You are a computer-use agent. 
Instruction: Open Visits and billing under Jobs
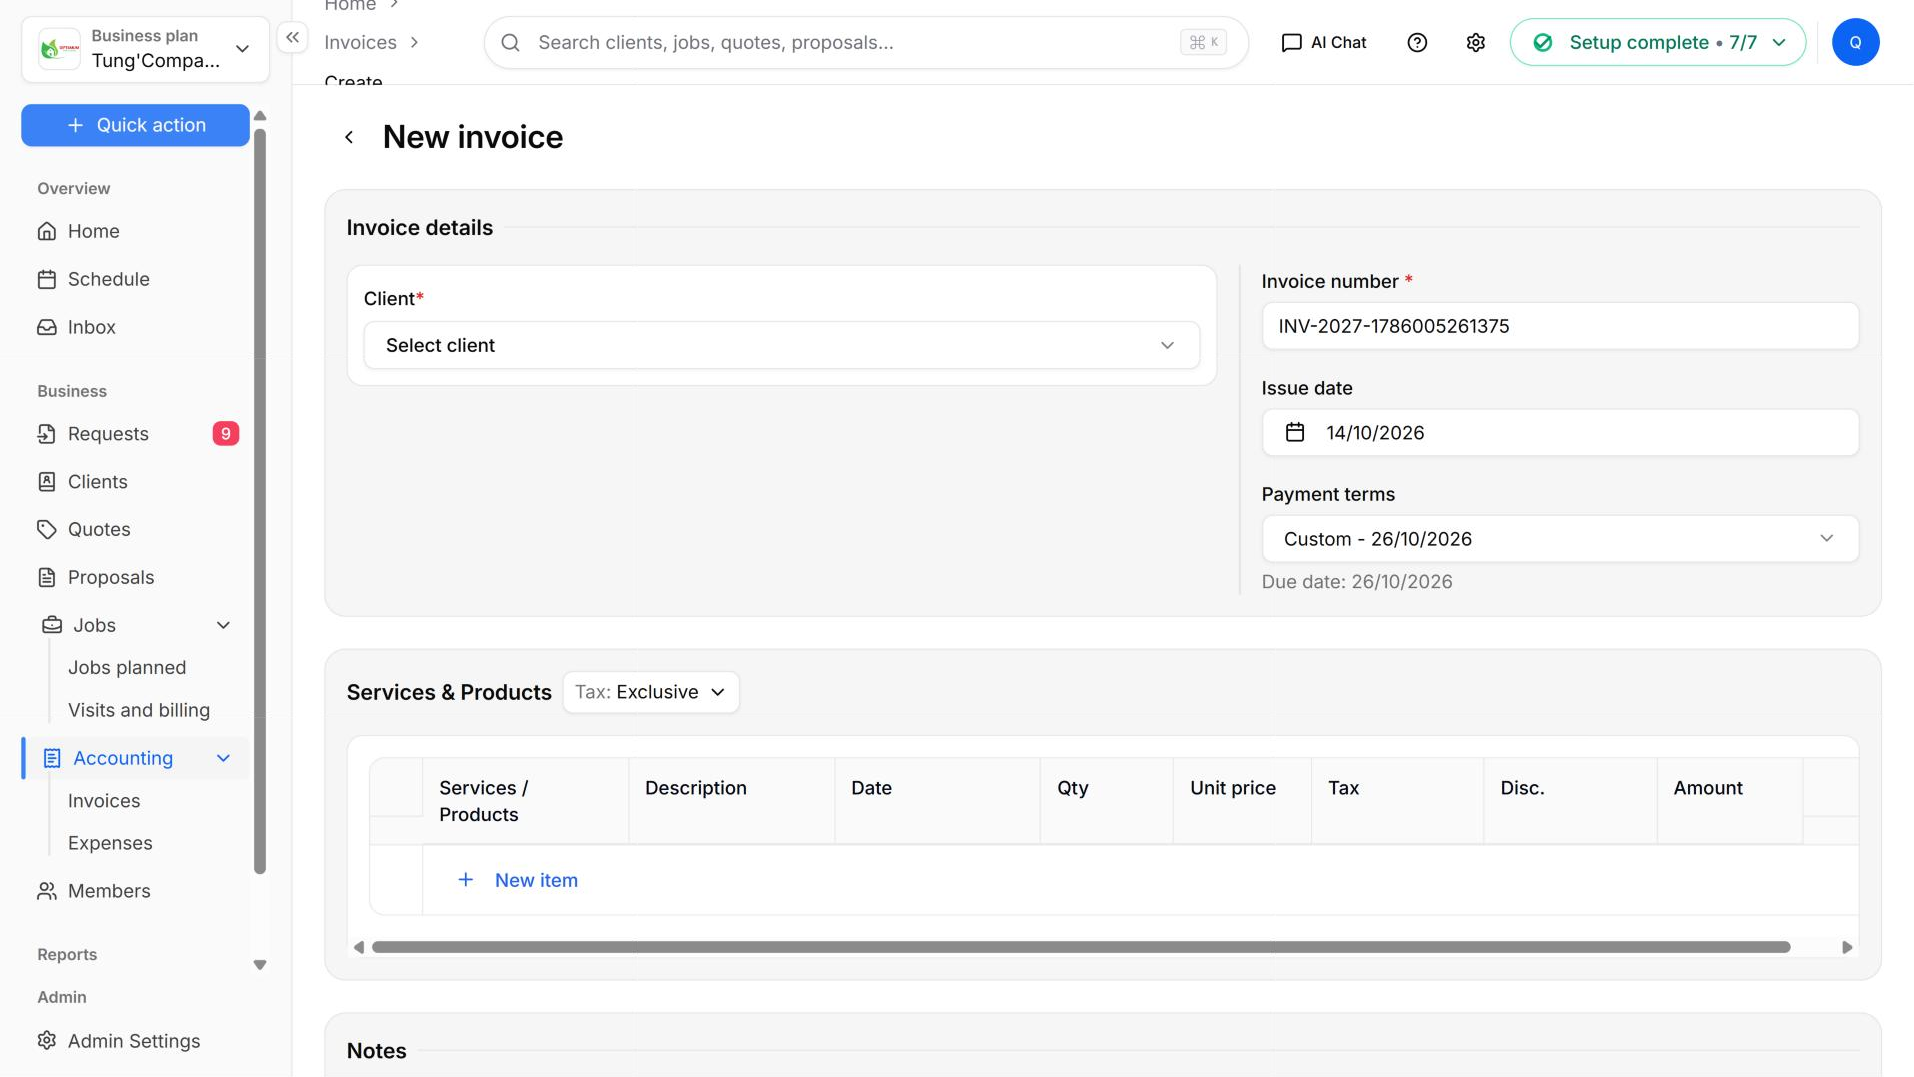(139, 710)
